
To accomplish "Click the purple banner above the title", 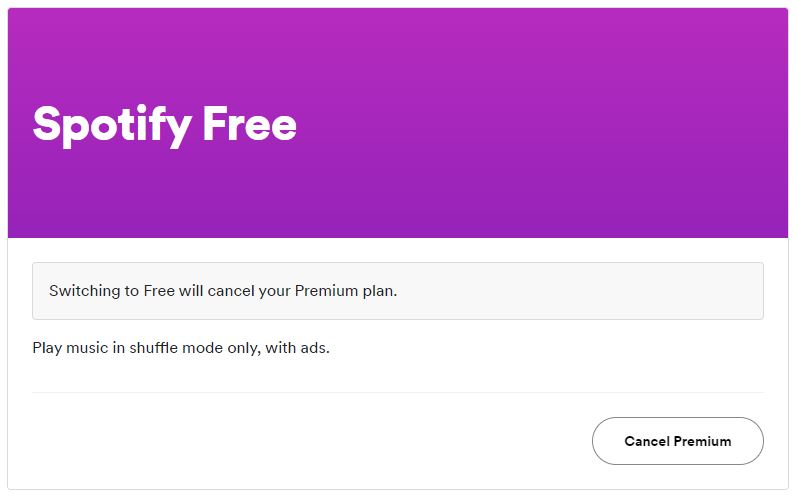I will click(x=398, y=50).
